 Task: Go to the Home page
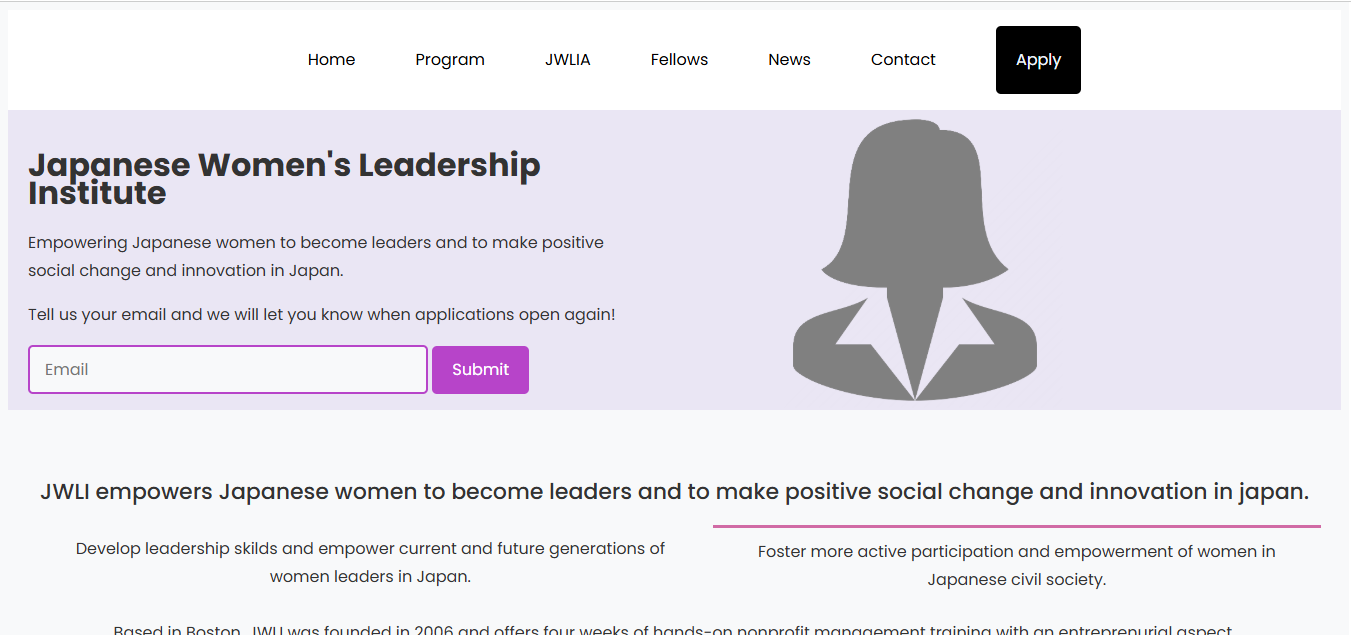pos(331,60)
